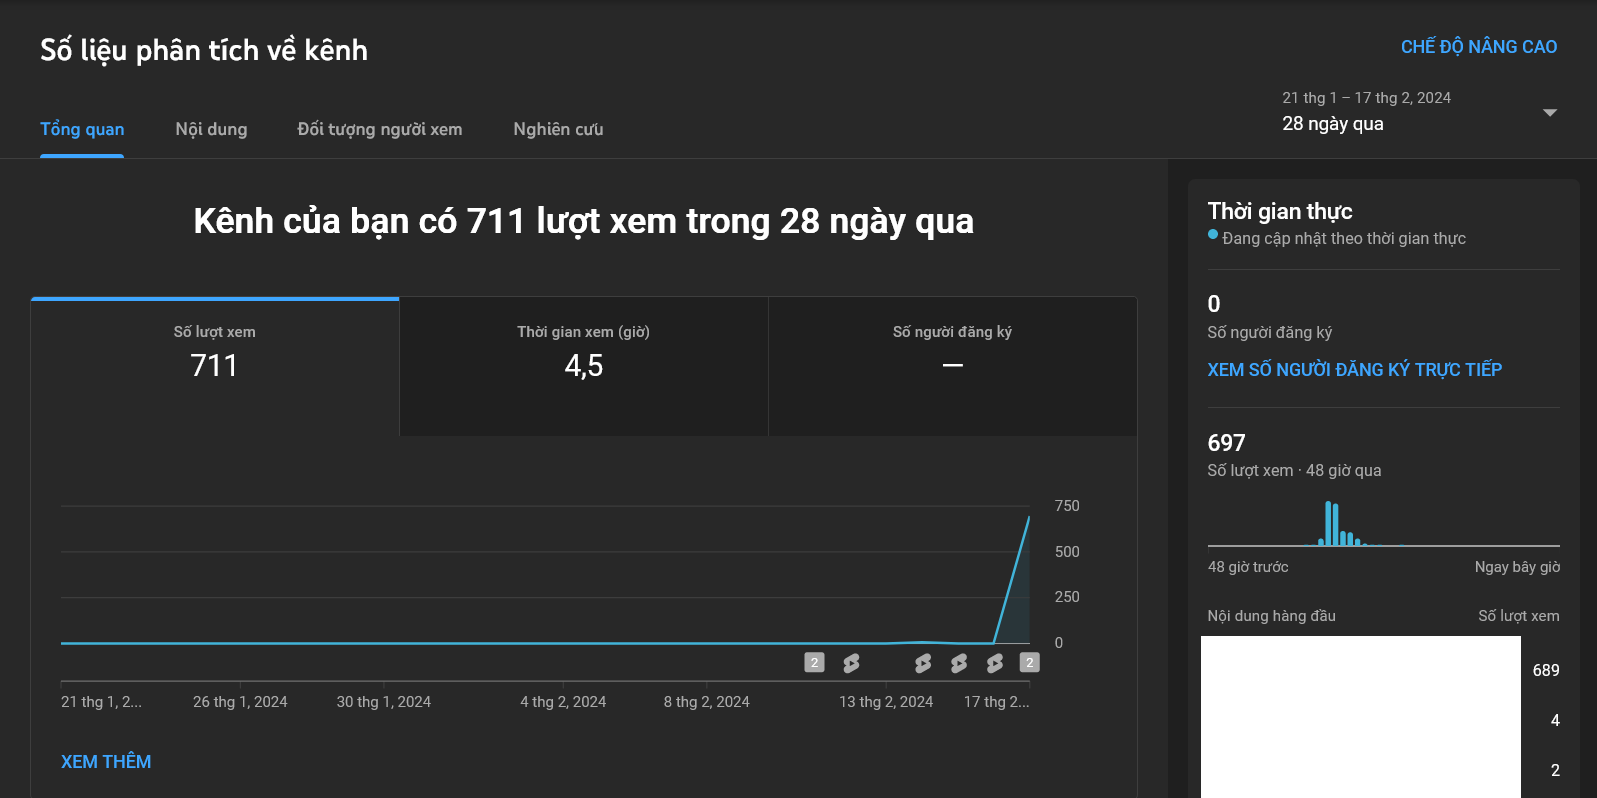Click the middle of three adjacent Shorts markers

click(959, 662)
